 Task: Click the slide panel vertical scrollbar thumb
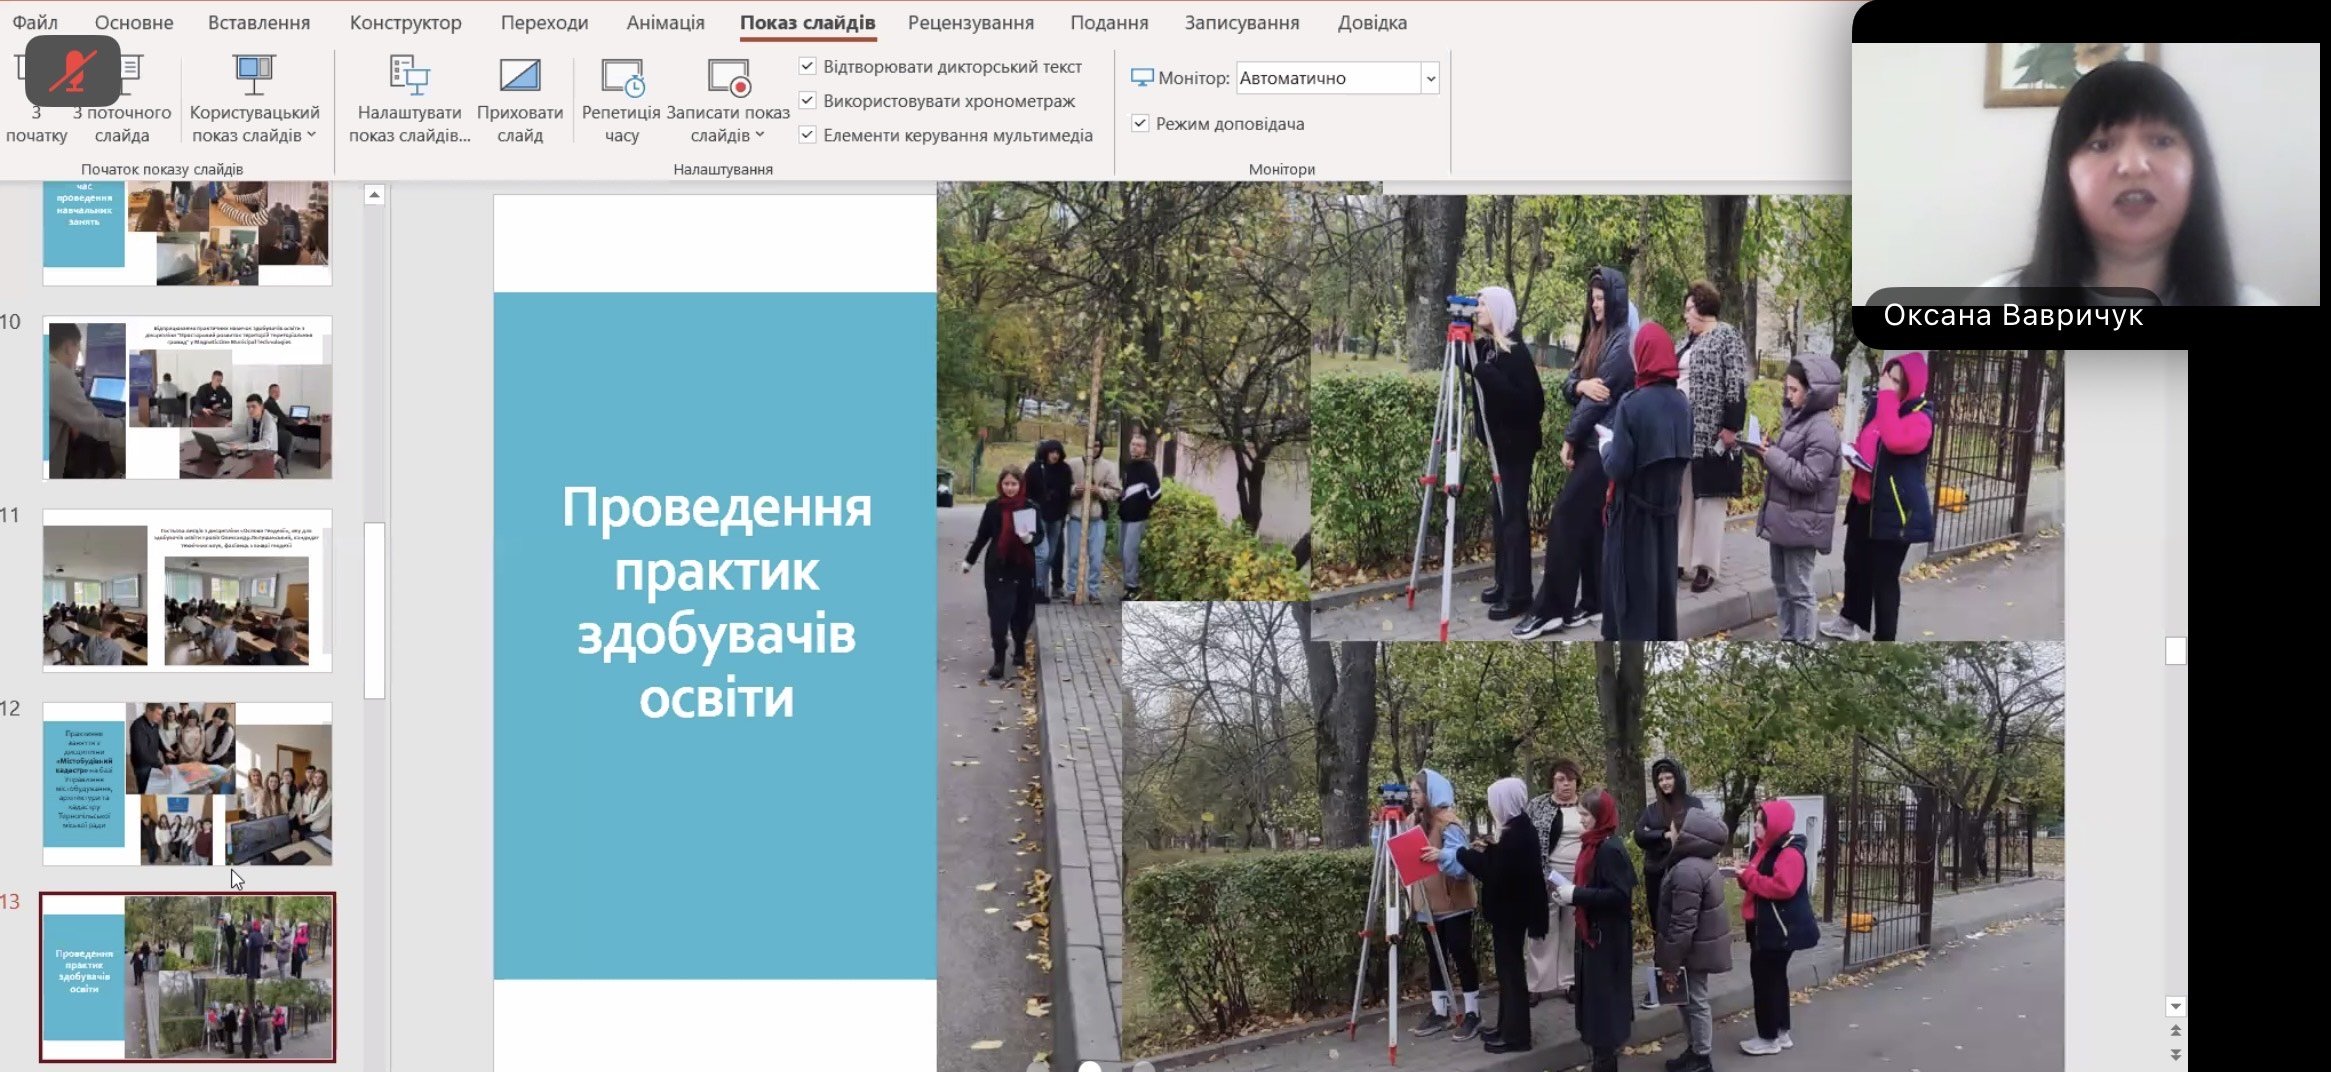374,610
